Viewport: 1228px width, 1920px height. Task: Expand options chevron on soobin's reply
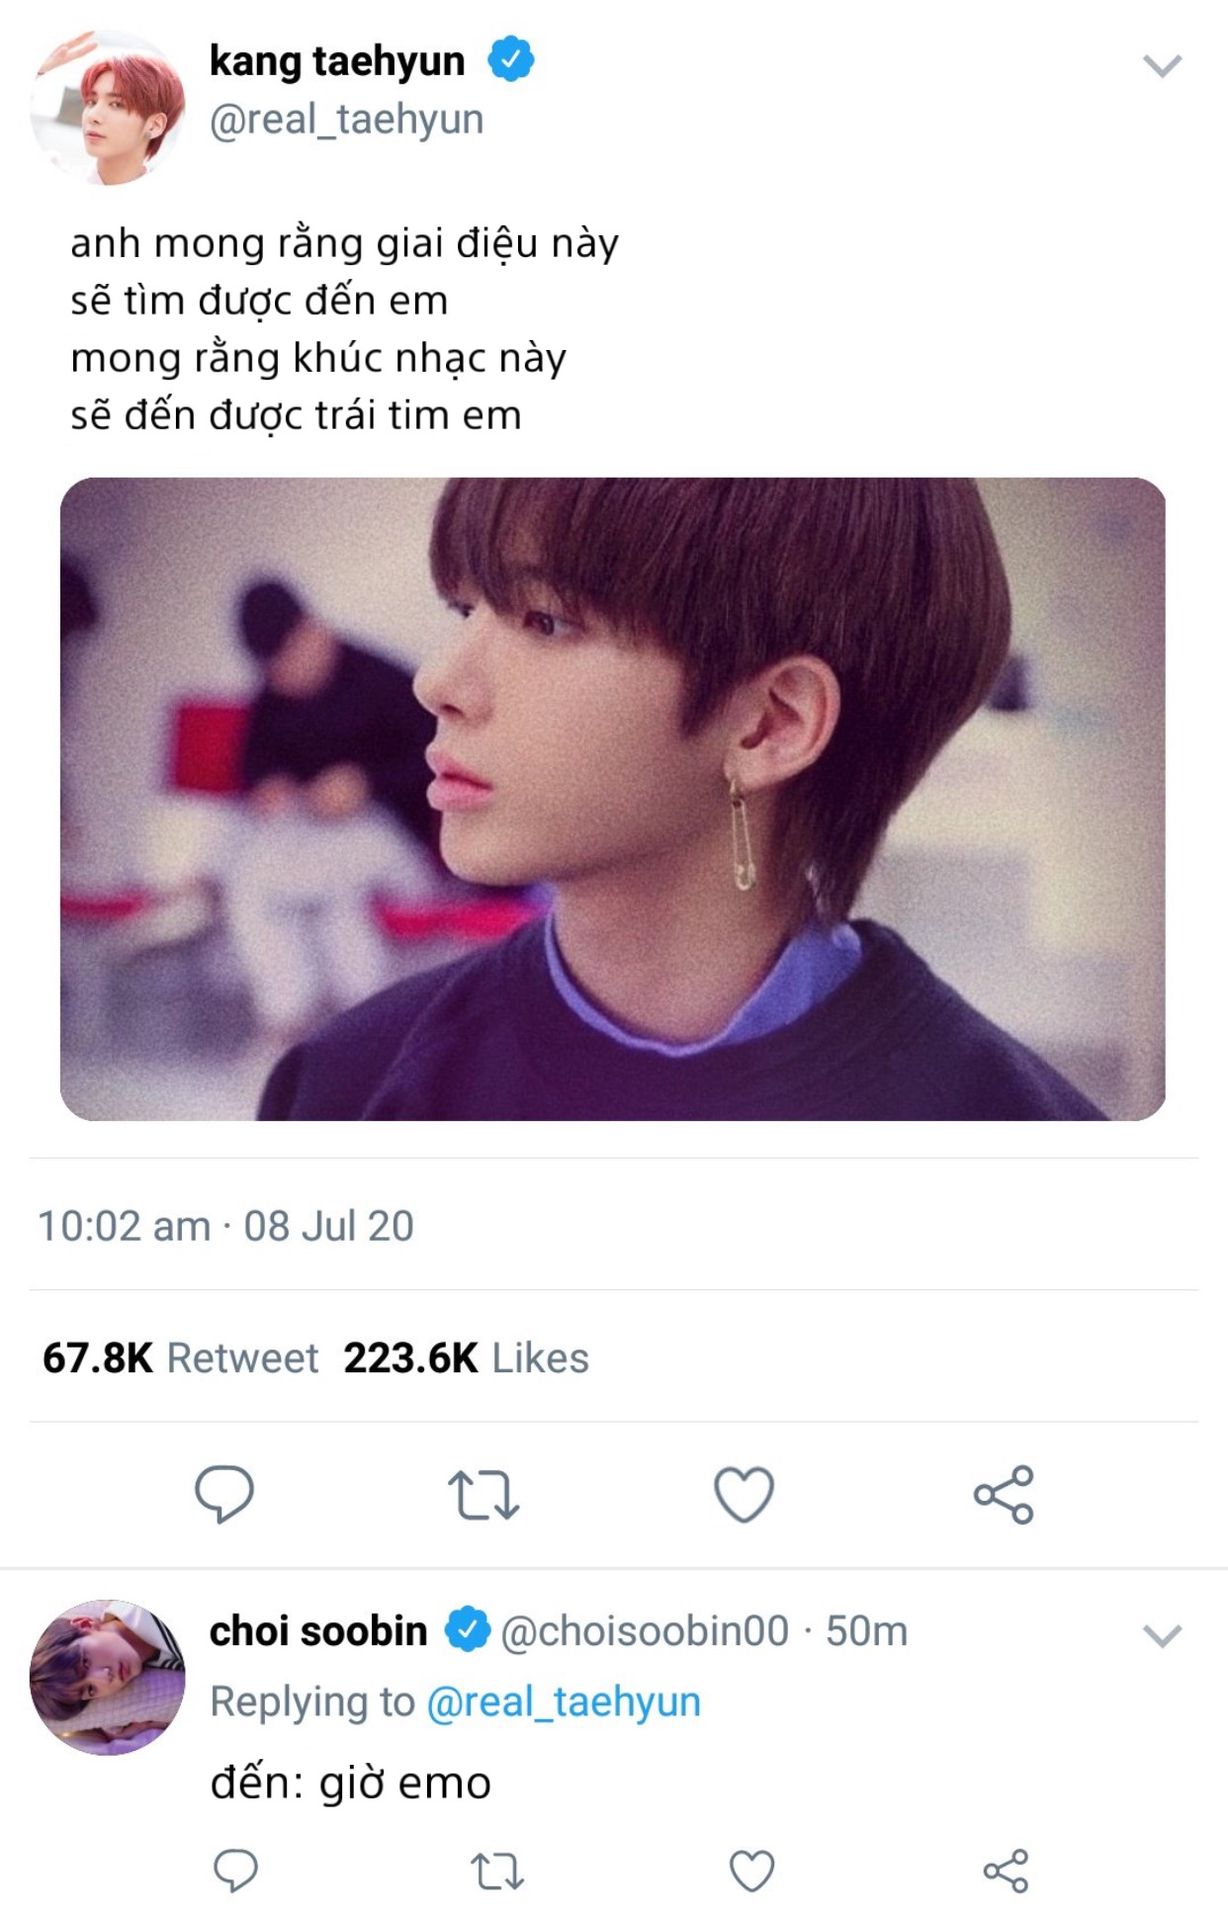point(1162,1636)
